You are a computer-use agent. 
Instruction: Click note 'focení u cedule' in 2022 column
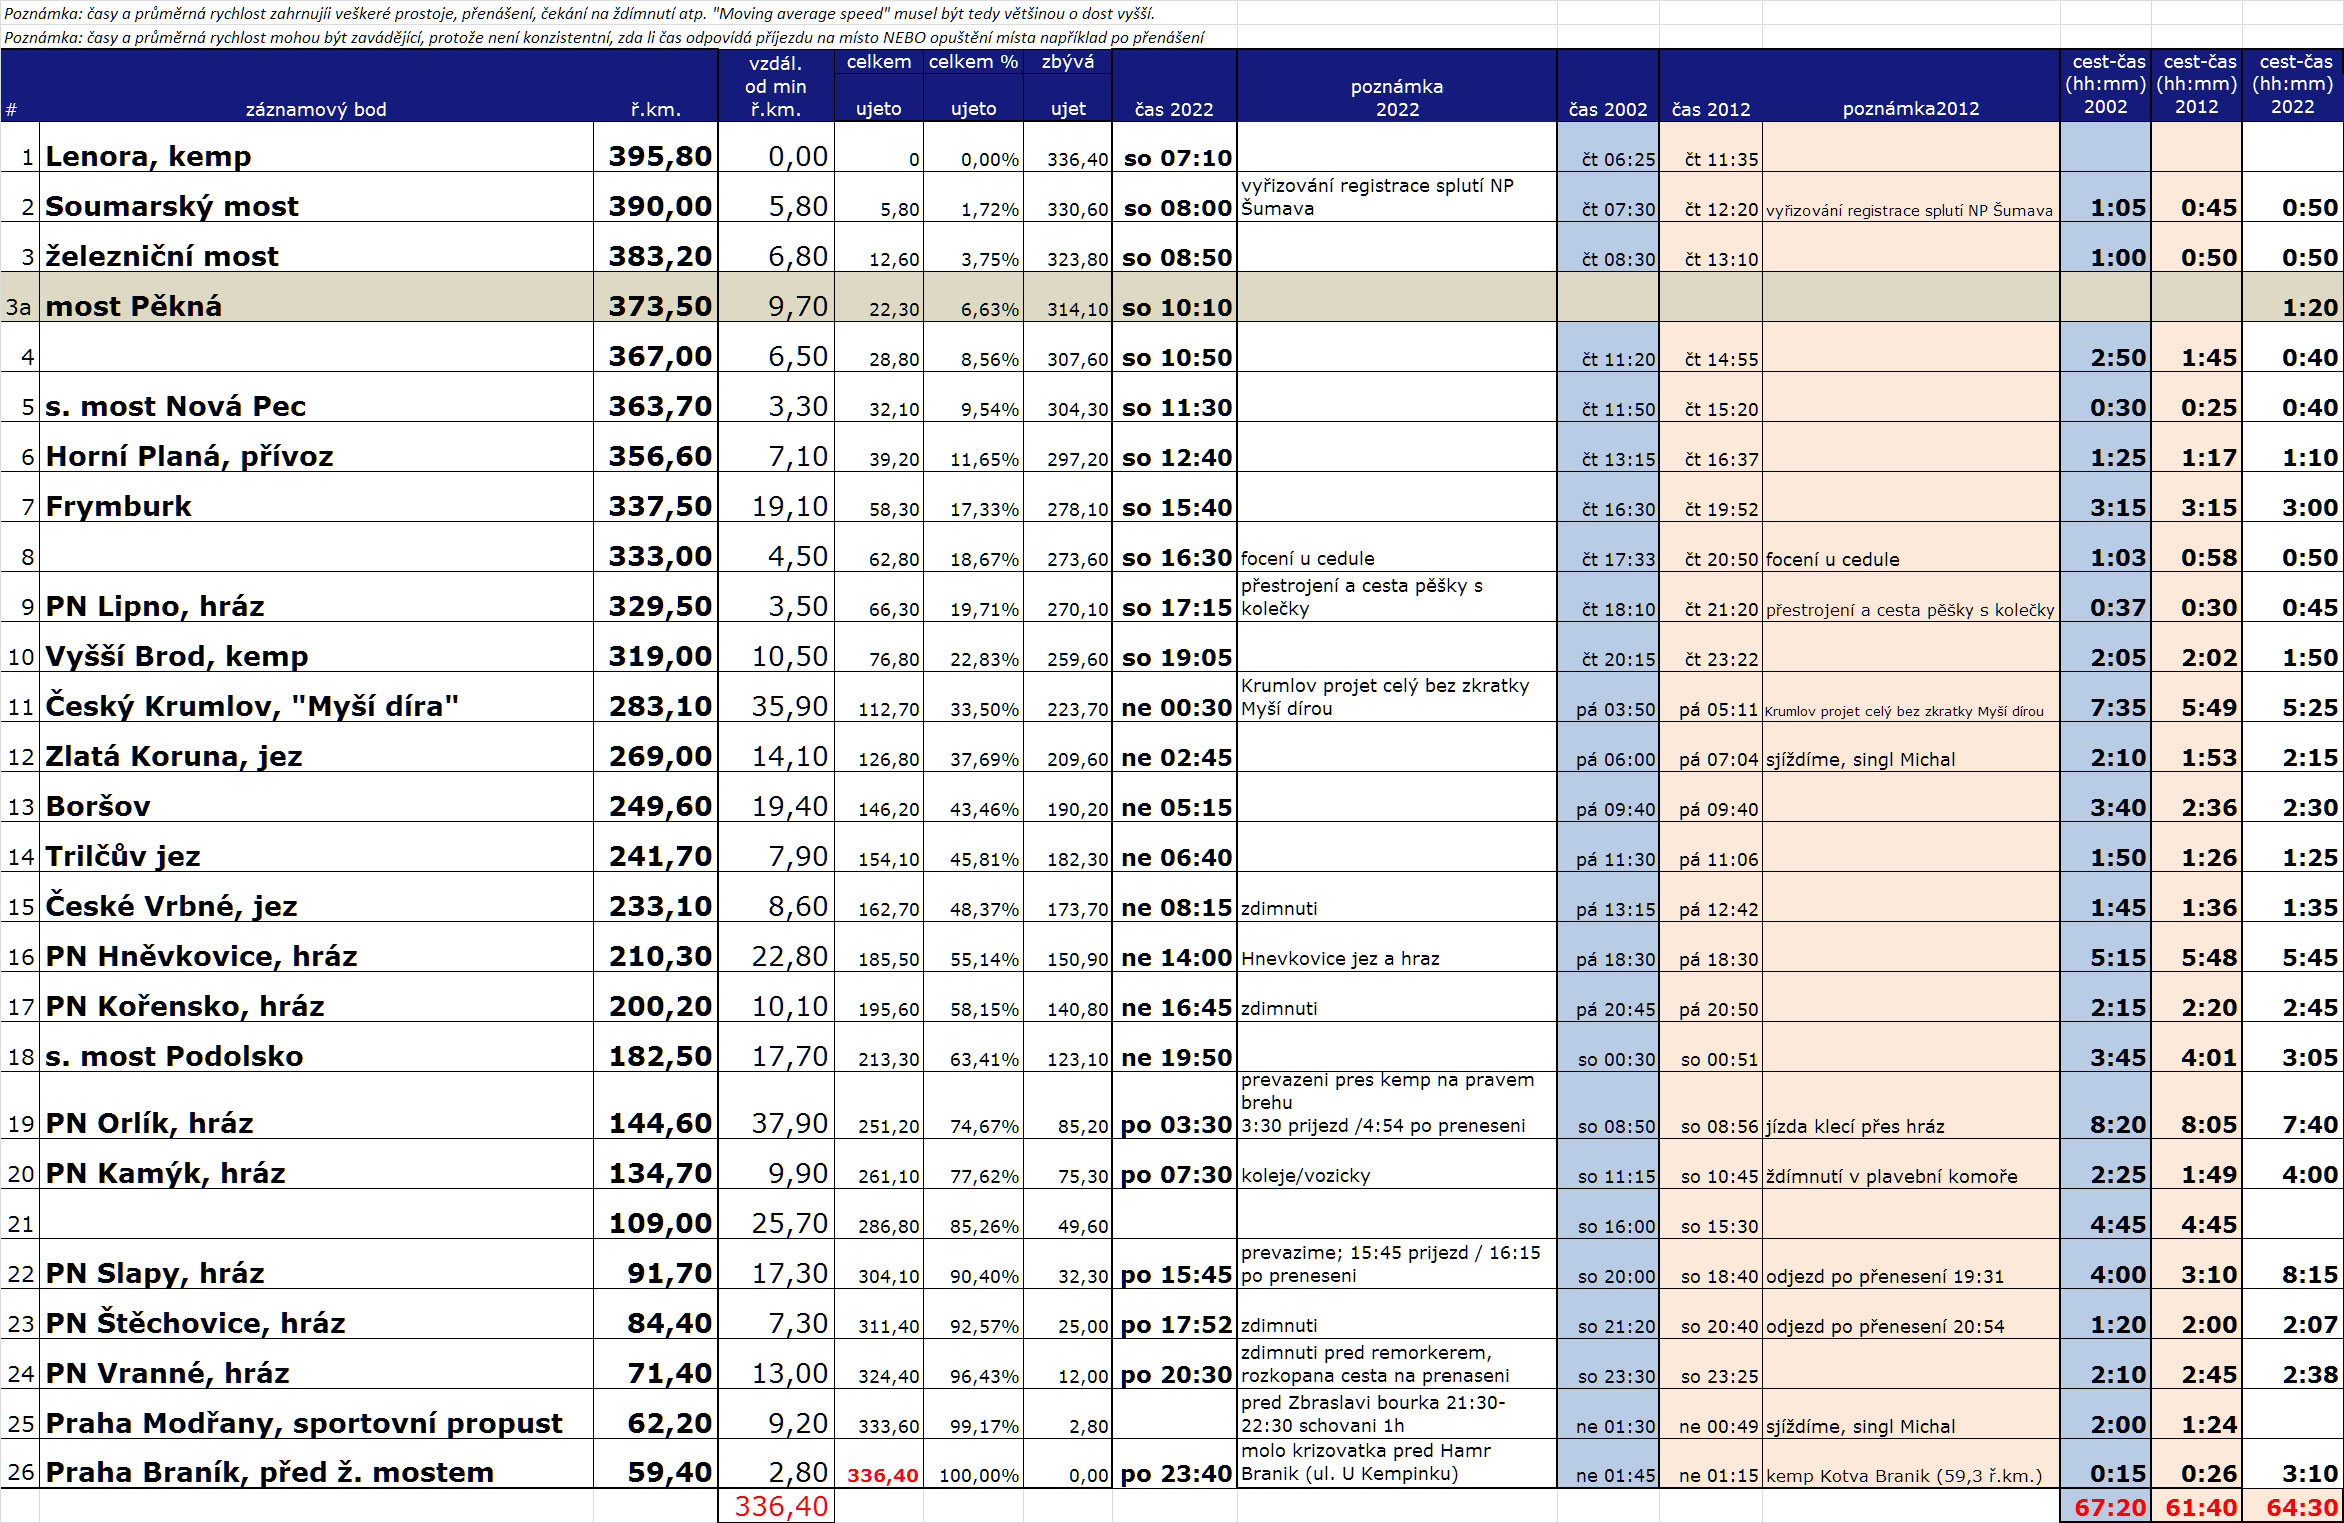tap(1307, 559)
